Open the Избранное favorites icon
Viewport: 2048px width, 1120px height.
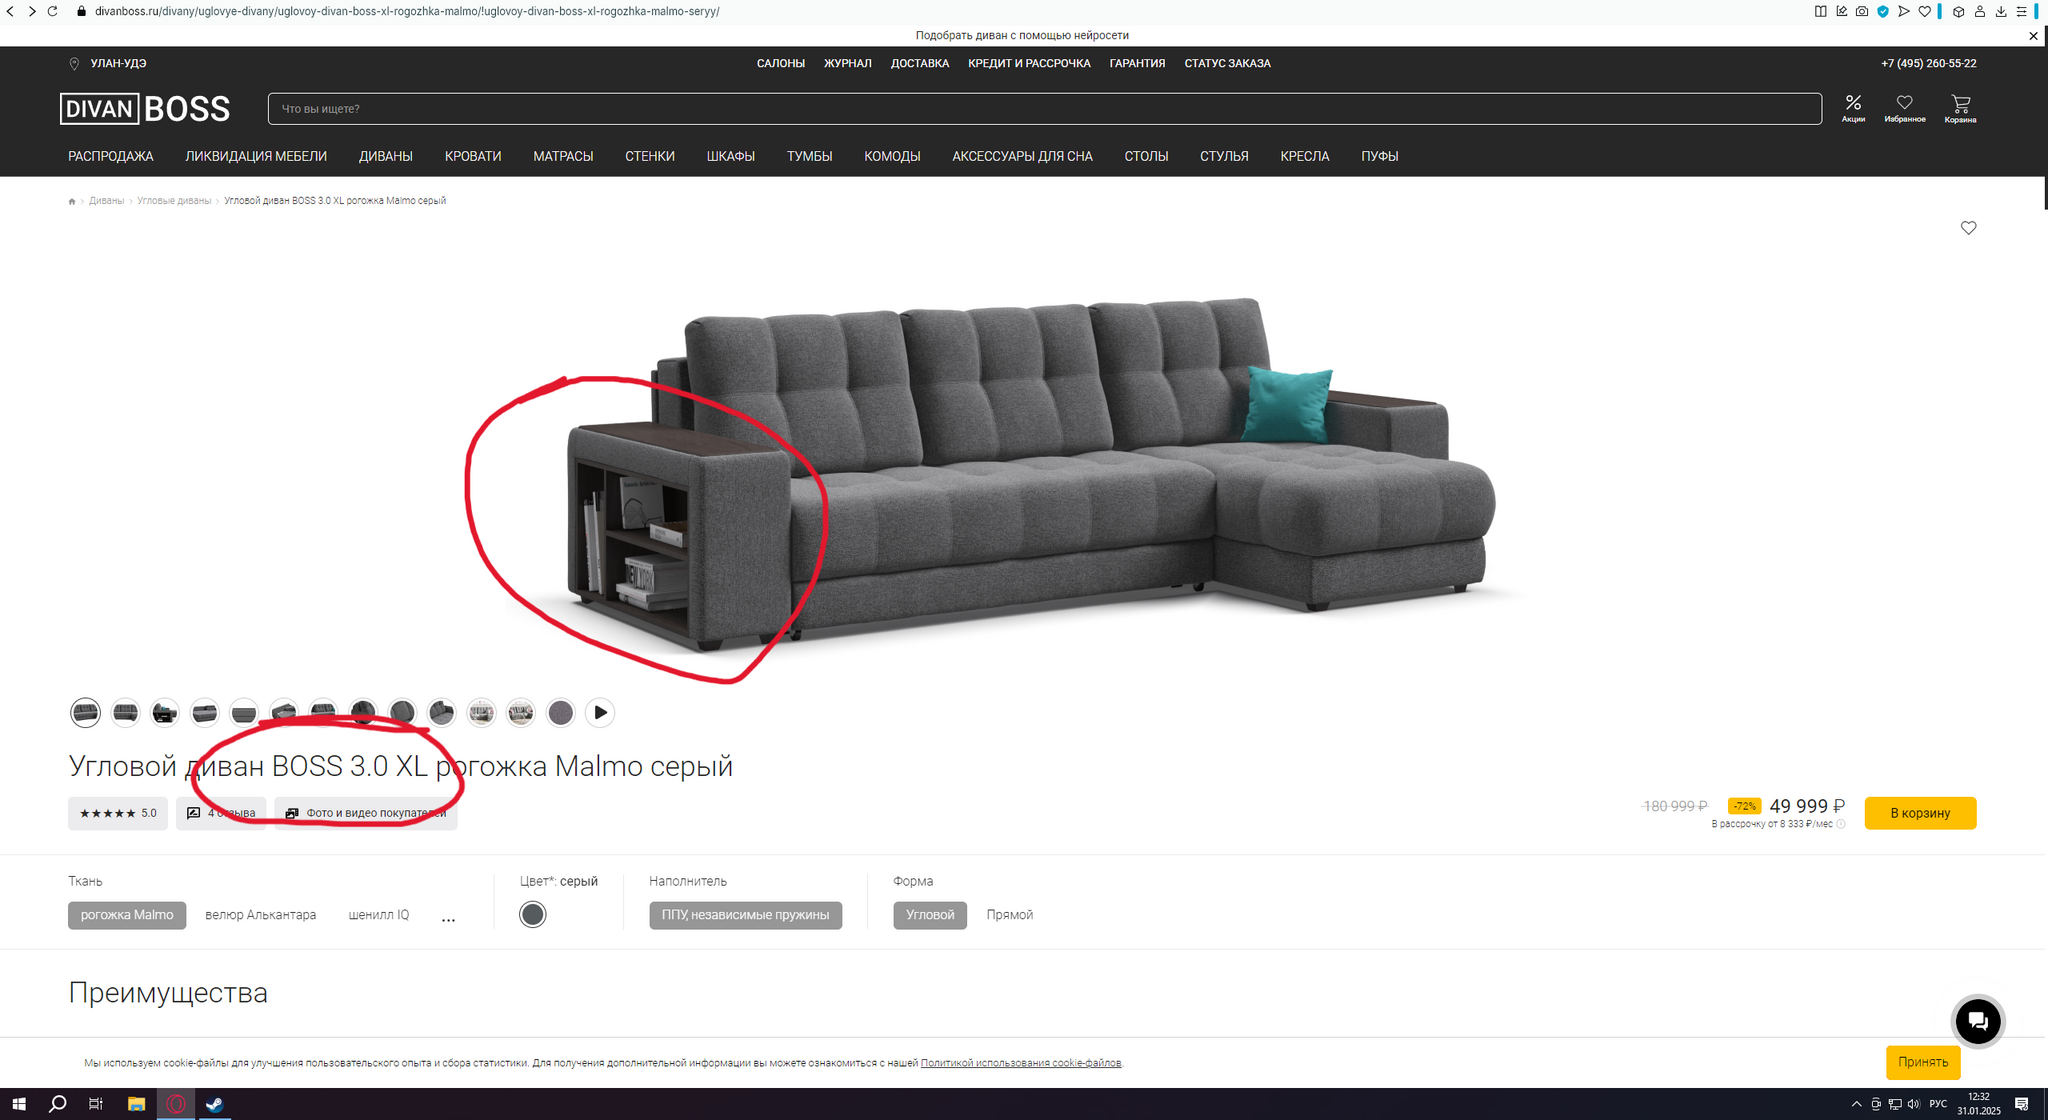click(1904, 107)
